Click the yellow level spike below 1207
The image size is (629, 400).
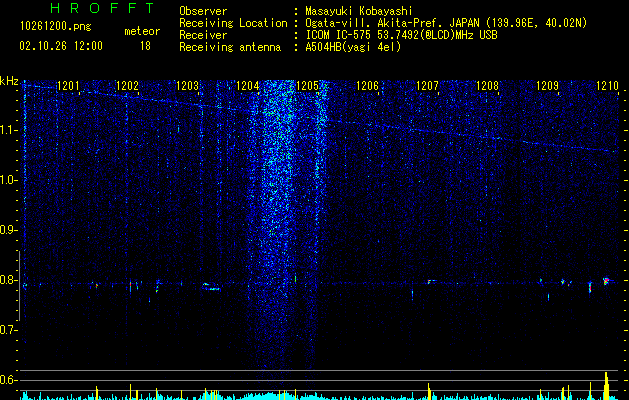pos(428,391)
